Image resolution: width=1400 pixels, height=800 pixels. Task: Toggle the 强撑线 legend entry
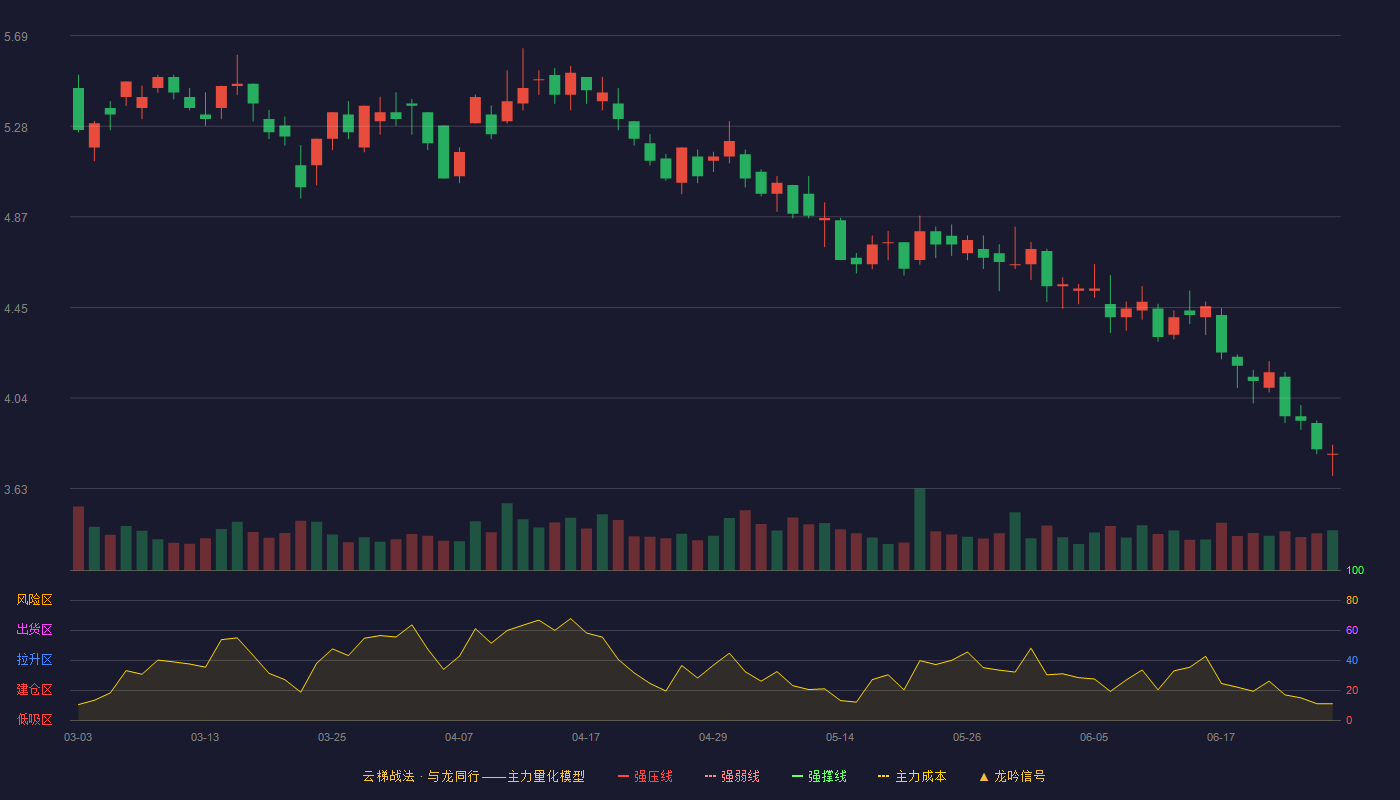[x=819, y=776]
